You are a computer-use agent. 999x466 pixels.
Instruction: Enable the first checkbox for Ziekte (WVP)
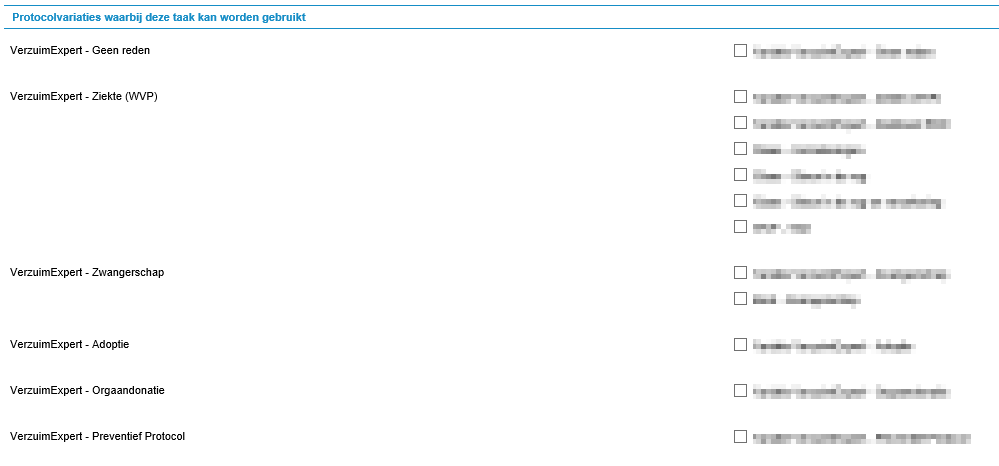740,97
